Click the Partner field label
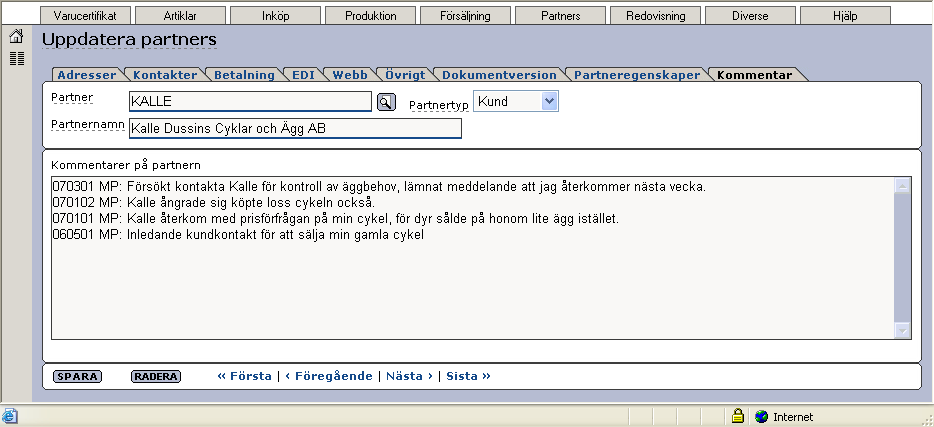The height and width of the screenshot is (427, 934). [72, 97]
